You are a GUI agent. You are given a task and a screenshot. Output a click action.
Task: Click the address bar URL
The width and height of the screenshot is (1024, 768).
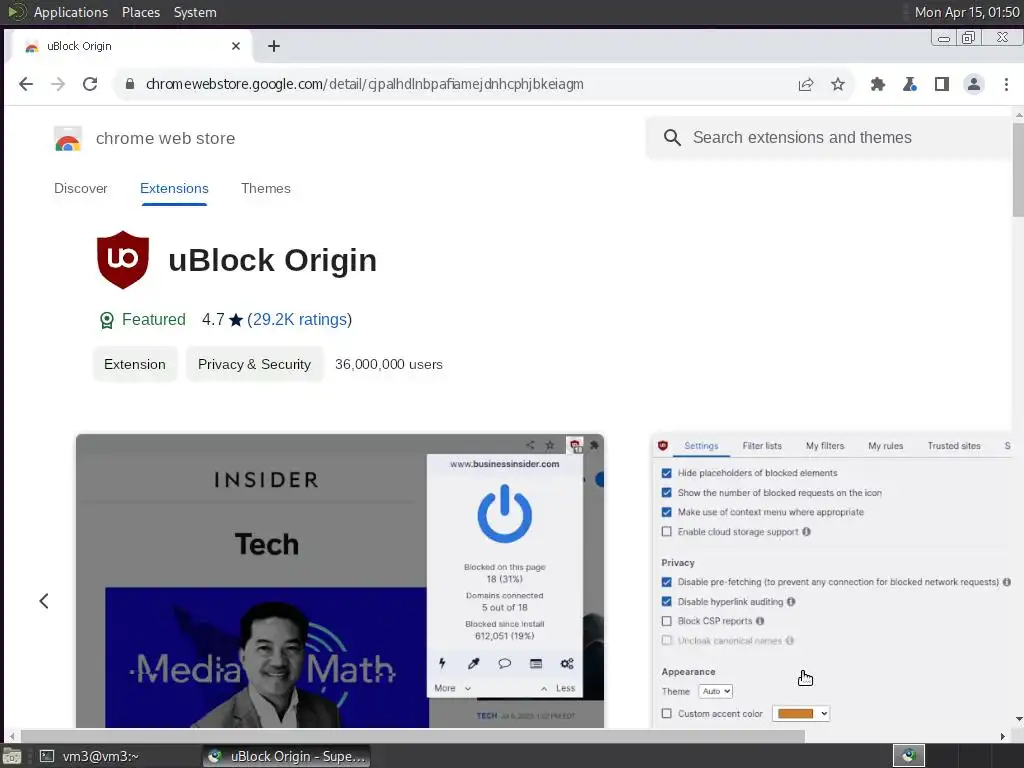364,84
